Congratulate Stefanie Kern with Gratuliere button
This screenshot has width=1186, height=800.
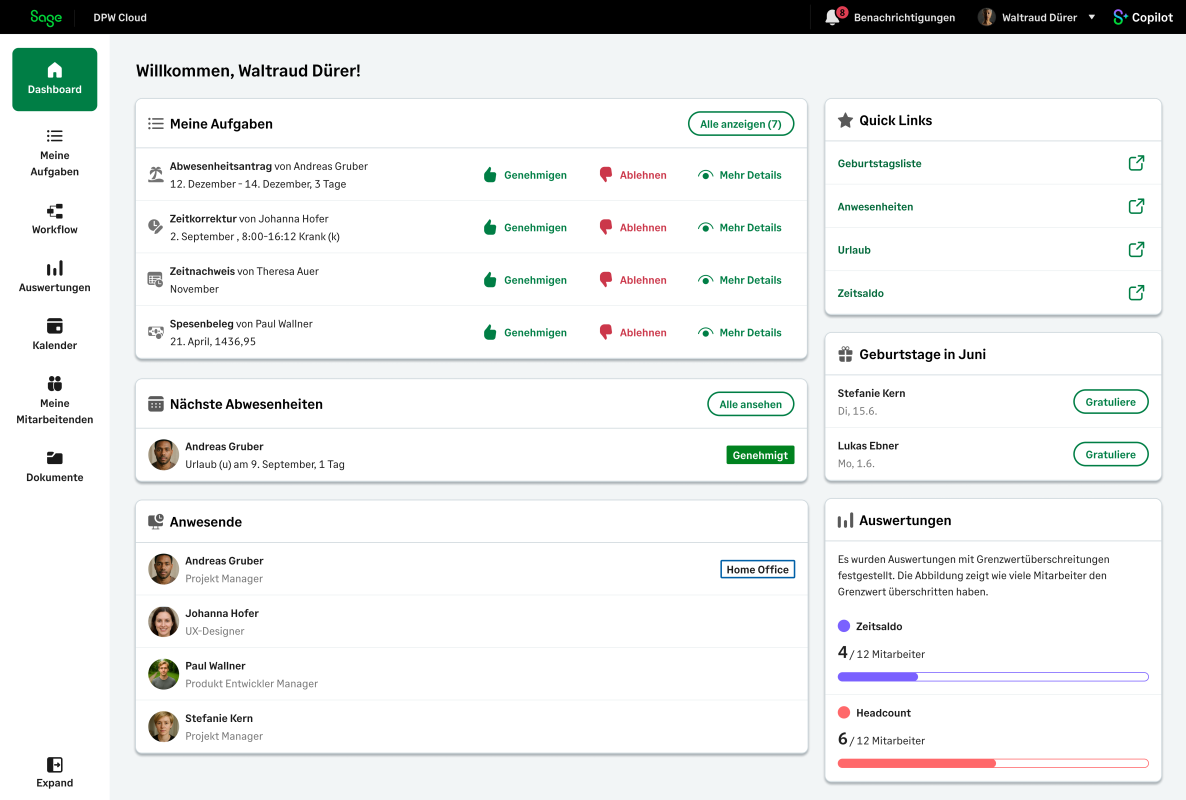point(1110,402)
